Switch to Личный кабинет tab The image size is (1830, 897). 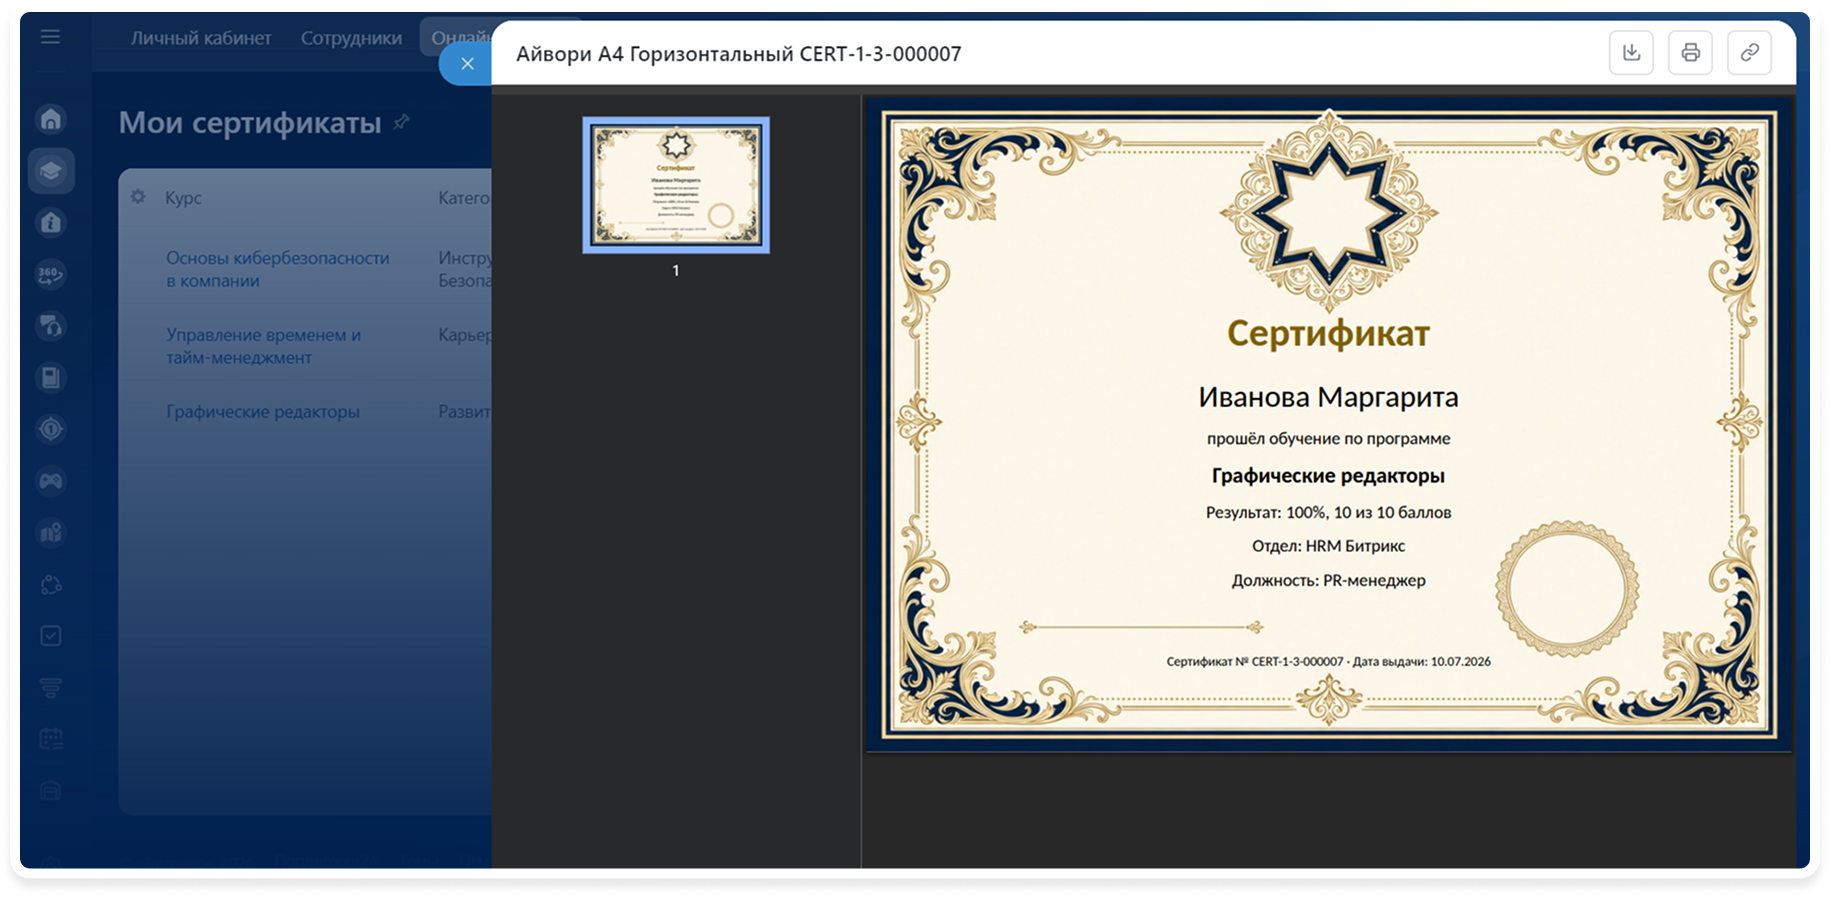pyautogui.click(x=201, y=38)
